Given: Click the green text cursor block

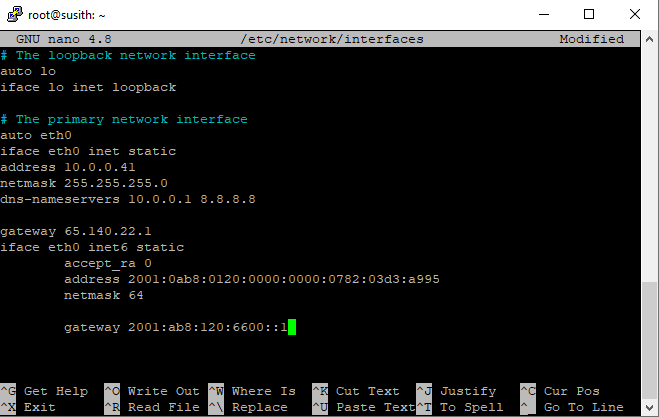Looking at the screenshot, I should point(292,327).
